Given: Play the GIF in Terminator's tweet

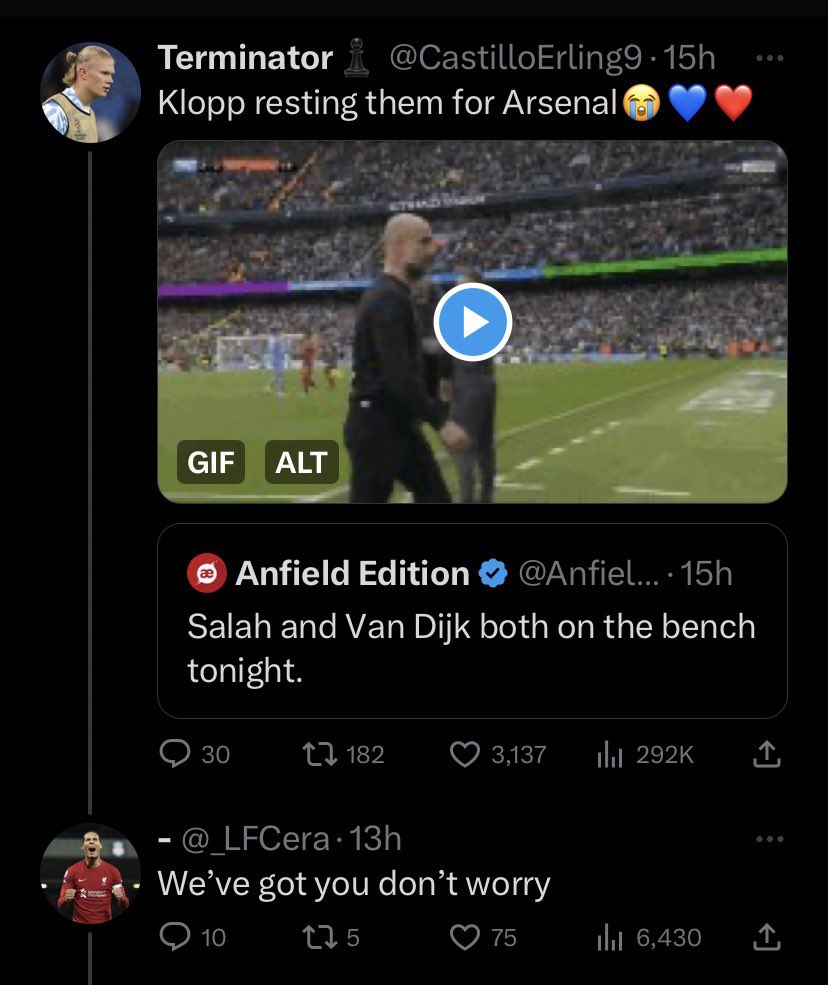Looking at the screenshot, I should pyautogui.click(x=473, y=322).
